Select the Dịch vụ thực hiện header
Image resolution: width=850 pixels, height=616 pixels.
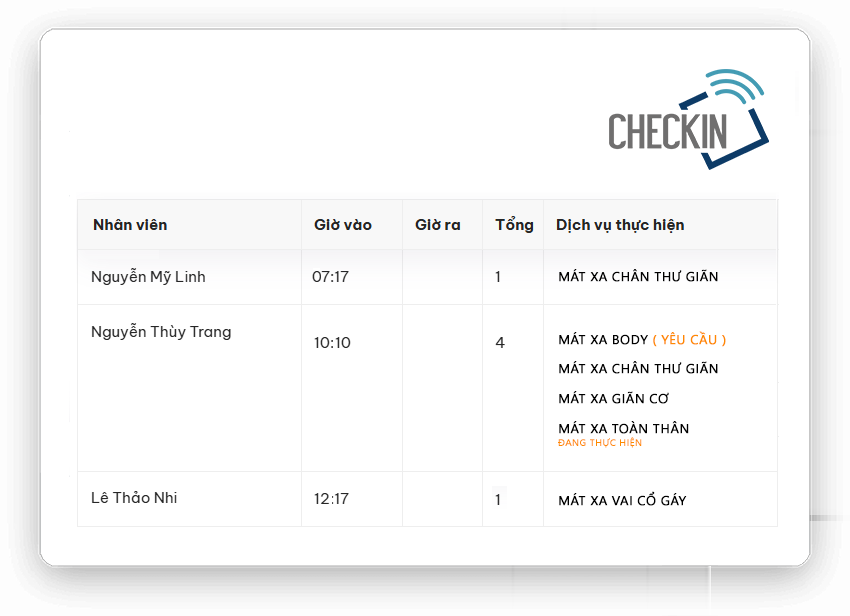(x=620, y=225)
